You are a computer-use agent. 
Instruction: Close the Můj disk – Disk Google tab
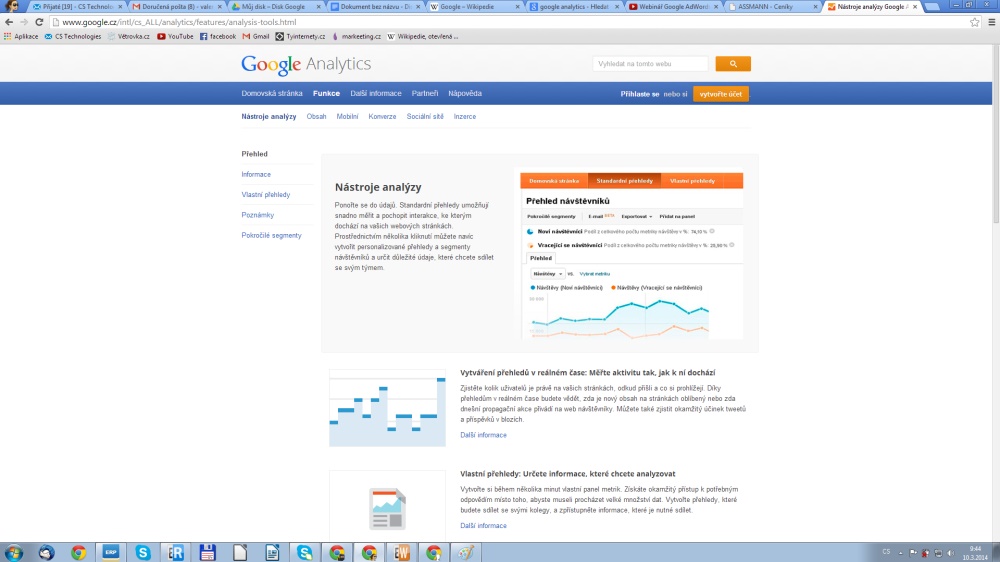[319, 6]
